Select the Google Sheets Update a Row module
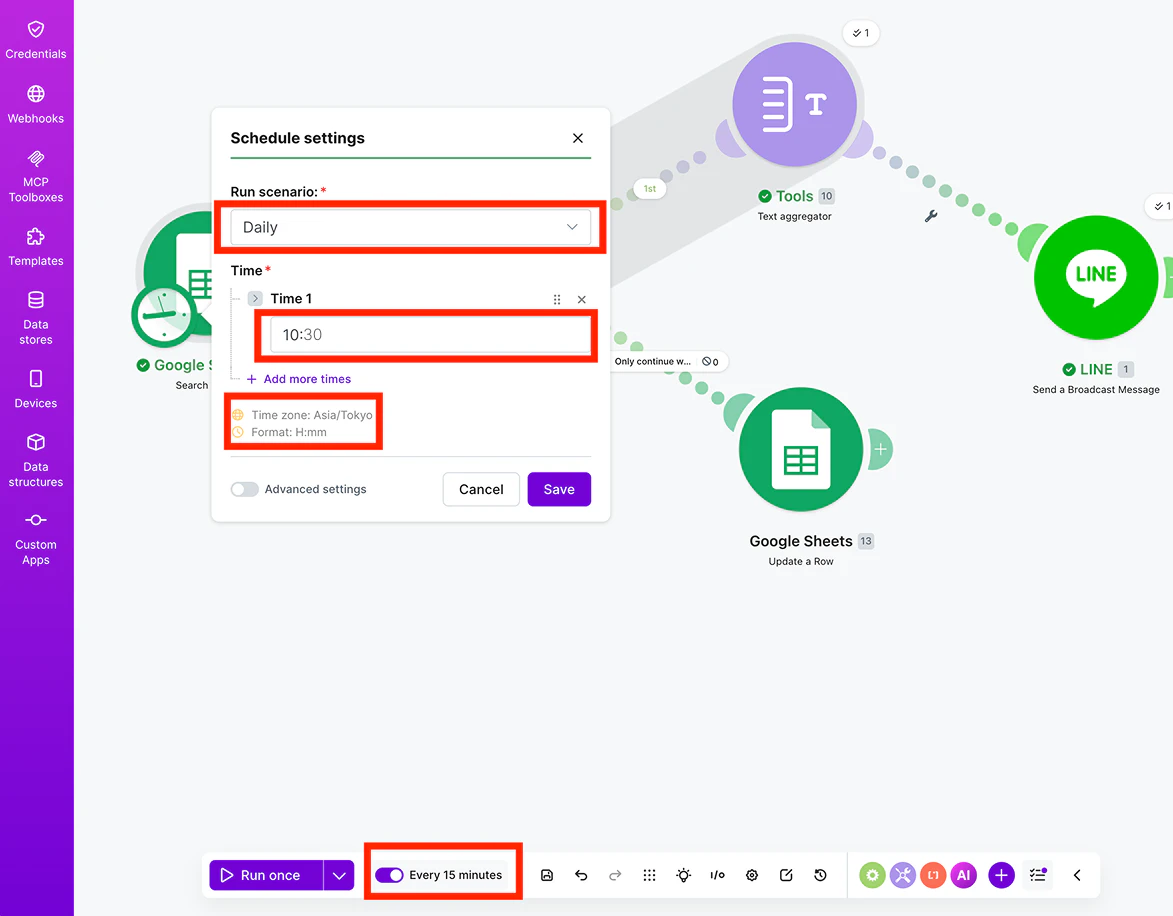This screenshot has height=916, width=1173. 801,449
